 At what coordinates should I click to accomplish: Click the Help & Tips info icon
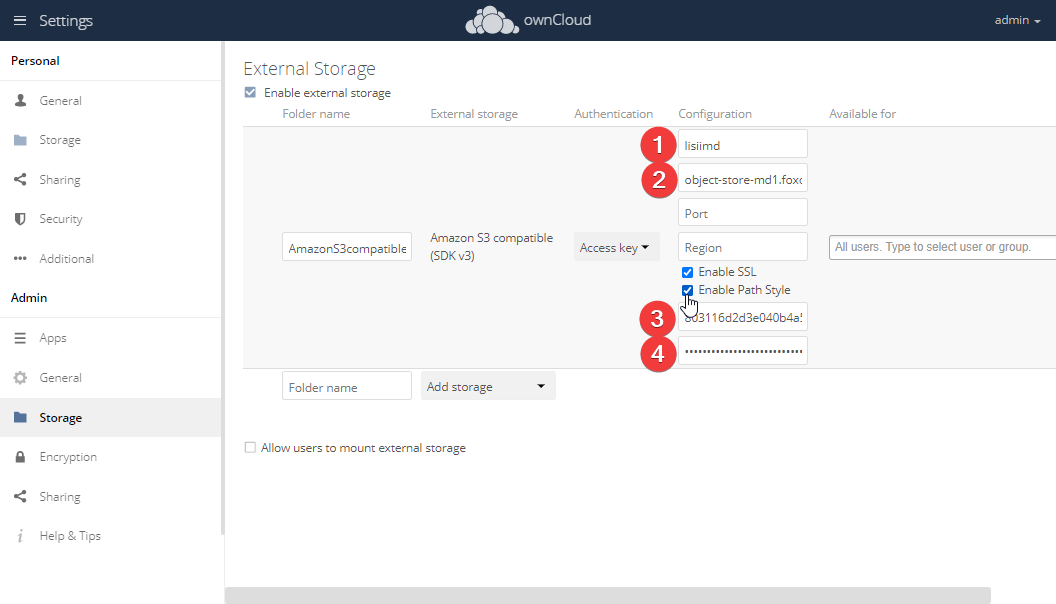click(20, 536)
